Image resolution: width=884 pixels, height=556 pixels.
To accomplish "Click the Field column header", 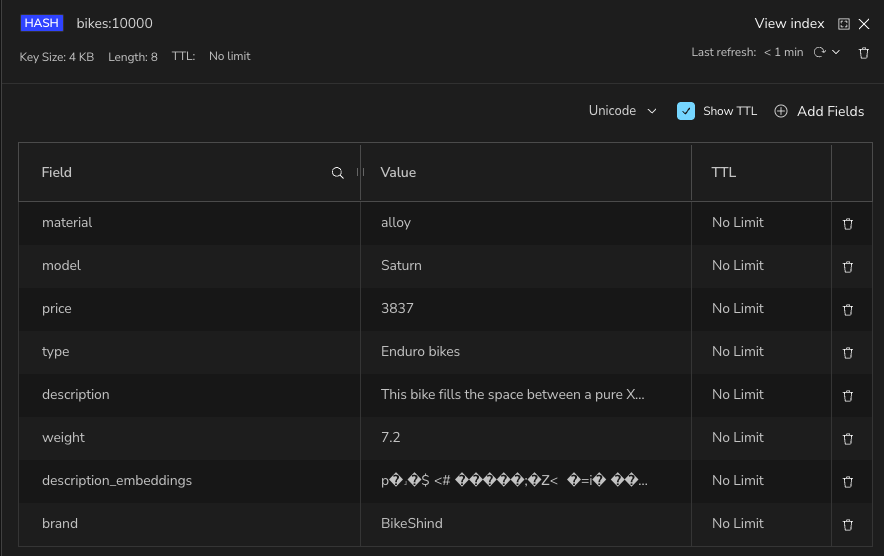I will coord(56,172).
